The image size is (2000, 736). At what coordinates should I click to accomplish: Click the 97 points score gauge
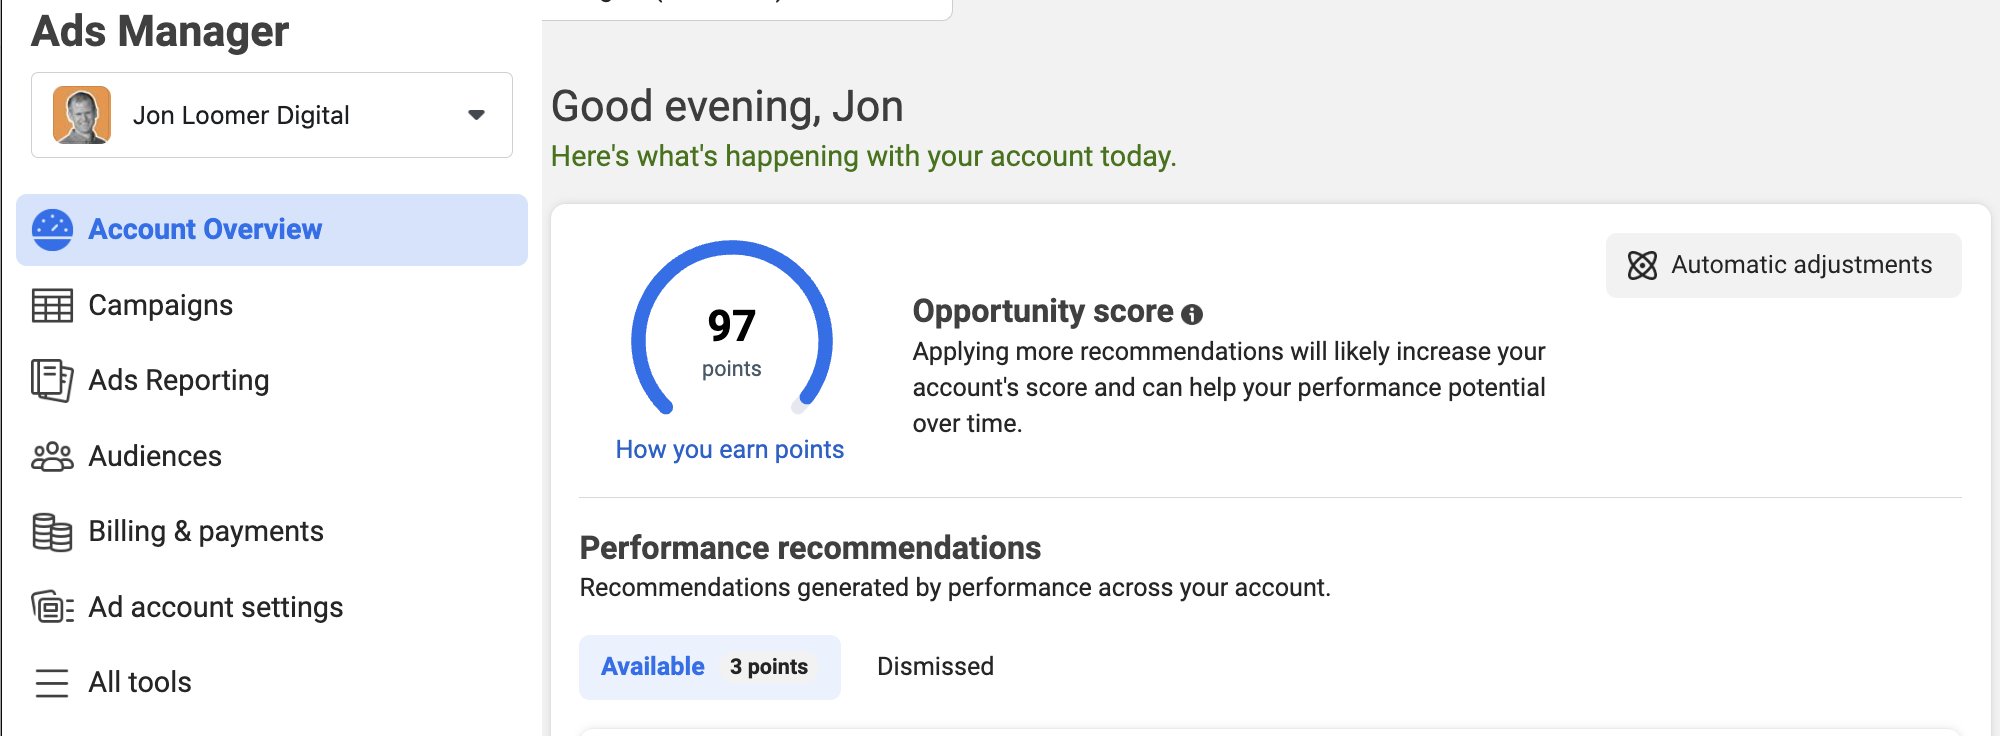[732, 328]
